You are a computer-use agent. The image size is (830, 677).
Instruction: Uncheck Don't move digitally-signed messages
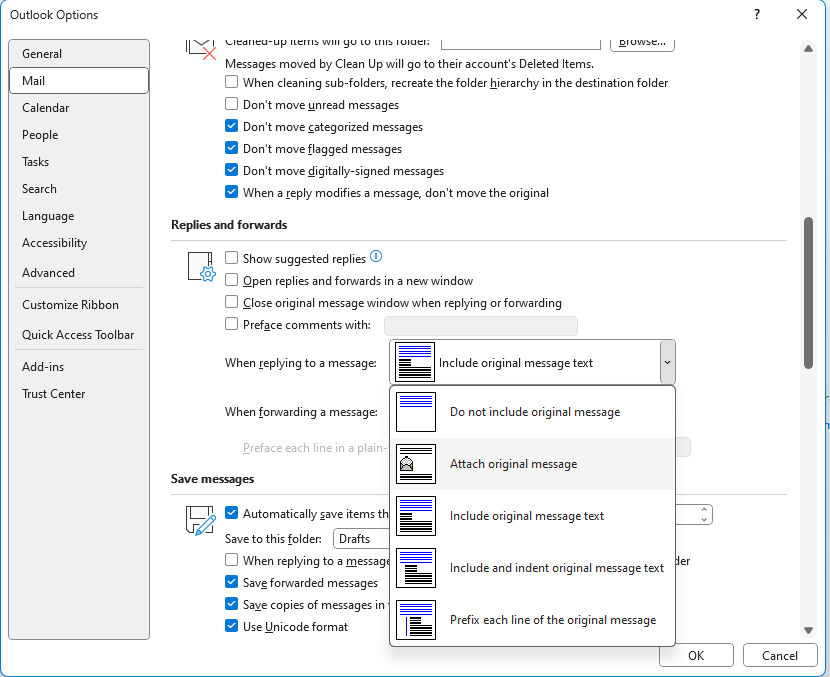point(231,170)
